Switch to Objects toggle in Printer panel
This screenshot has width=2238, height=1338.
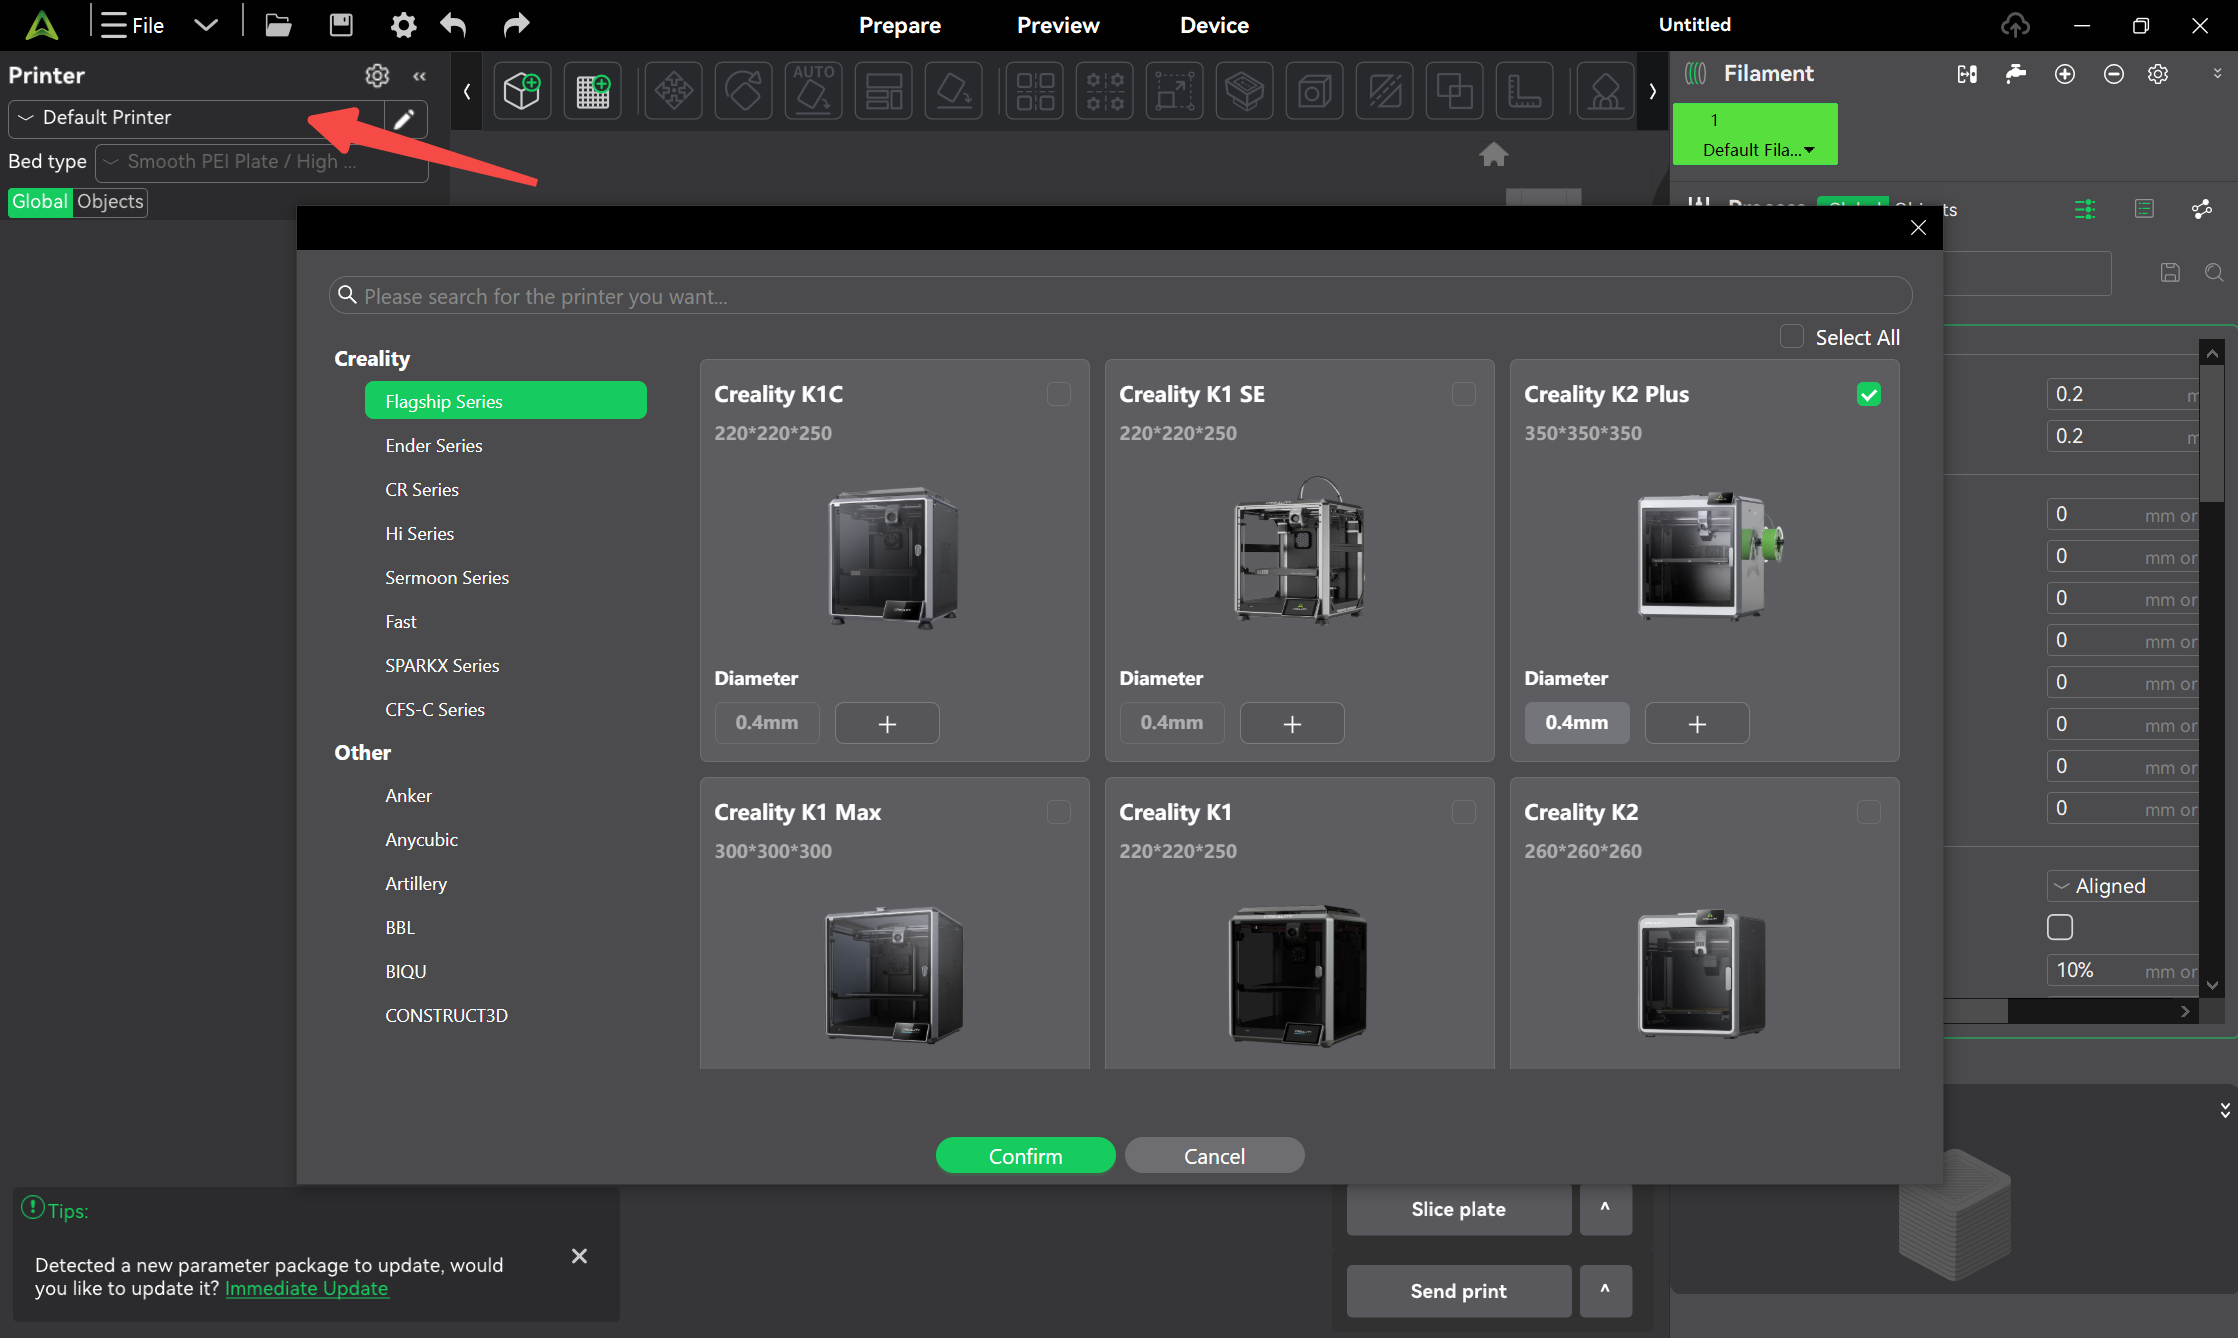pos(110,201)
